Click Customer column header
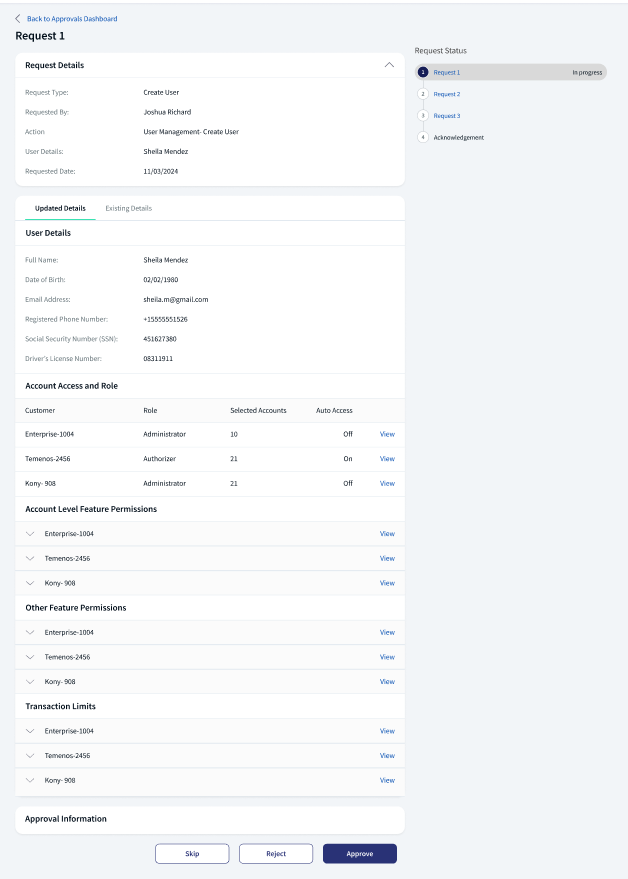This screenshot has width=628, height=879. tap(40, 410)
